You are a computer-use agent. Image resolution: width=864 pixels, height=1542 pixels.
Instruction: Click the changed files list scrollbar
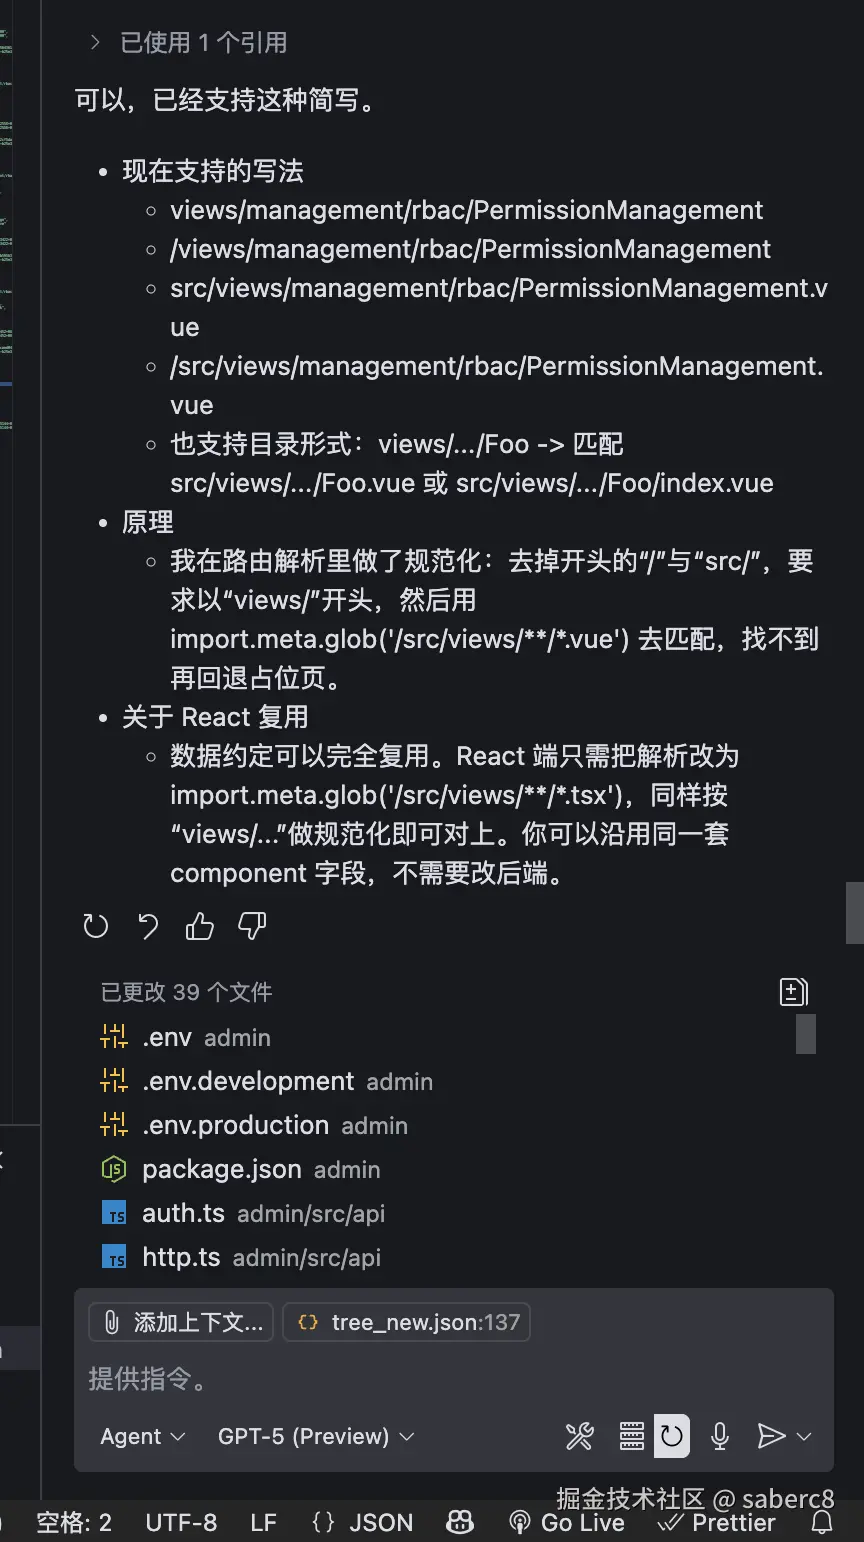[x=806, y=1033]
